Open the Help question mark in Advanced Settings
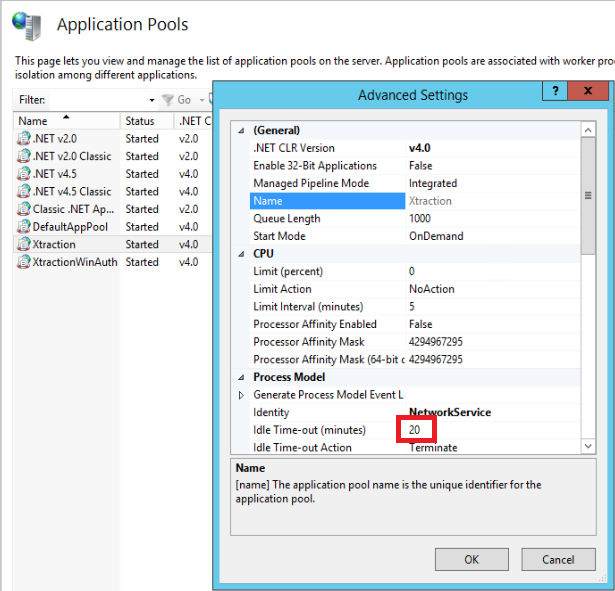The image size is (615, 591). pos(555,92)
